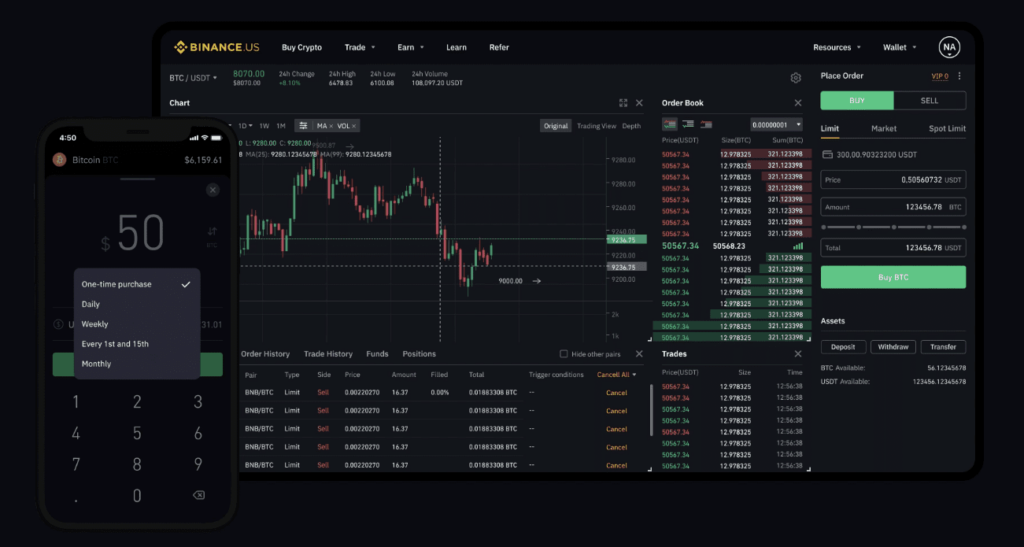Show sell orders only in Order Book
Viewport: 1024px width, 547px height.
click(x=706, y=124)
